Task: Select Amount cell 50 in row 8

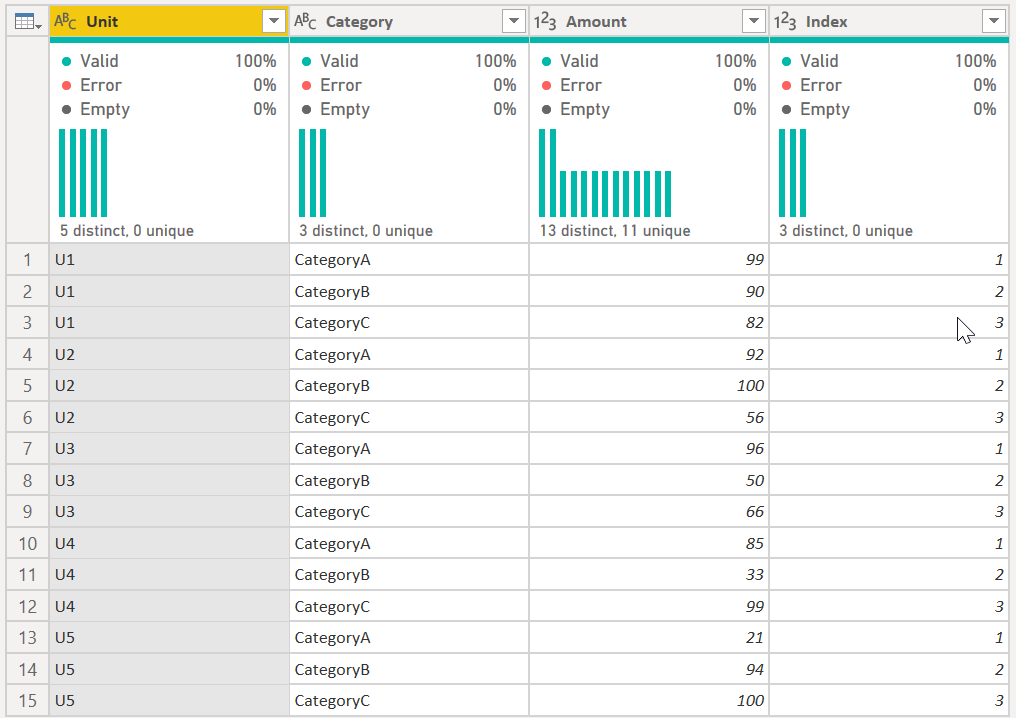Action: (649, 480)
